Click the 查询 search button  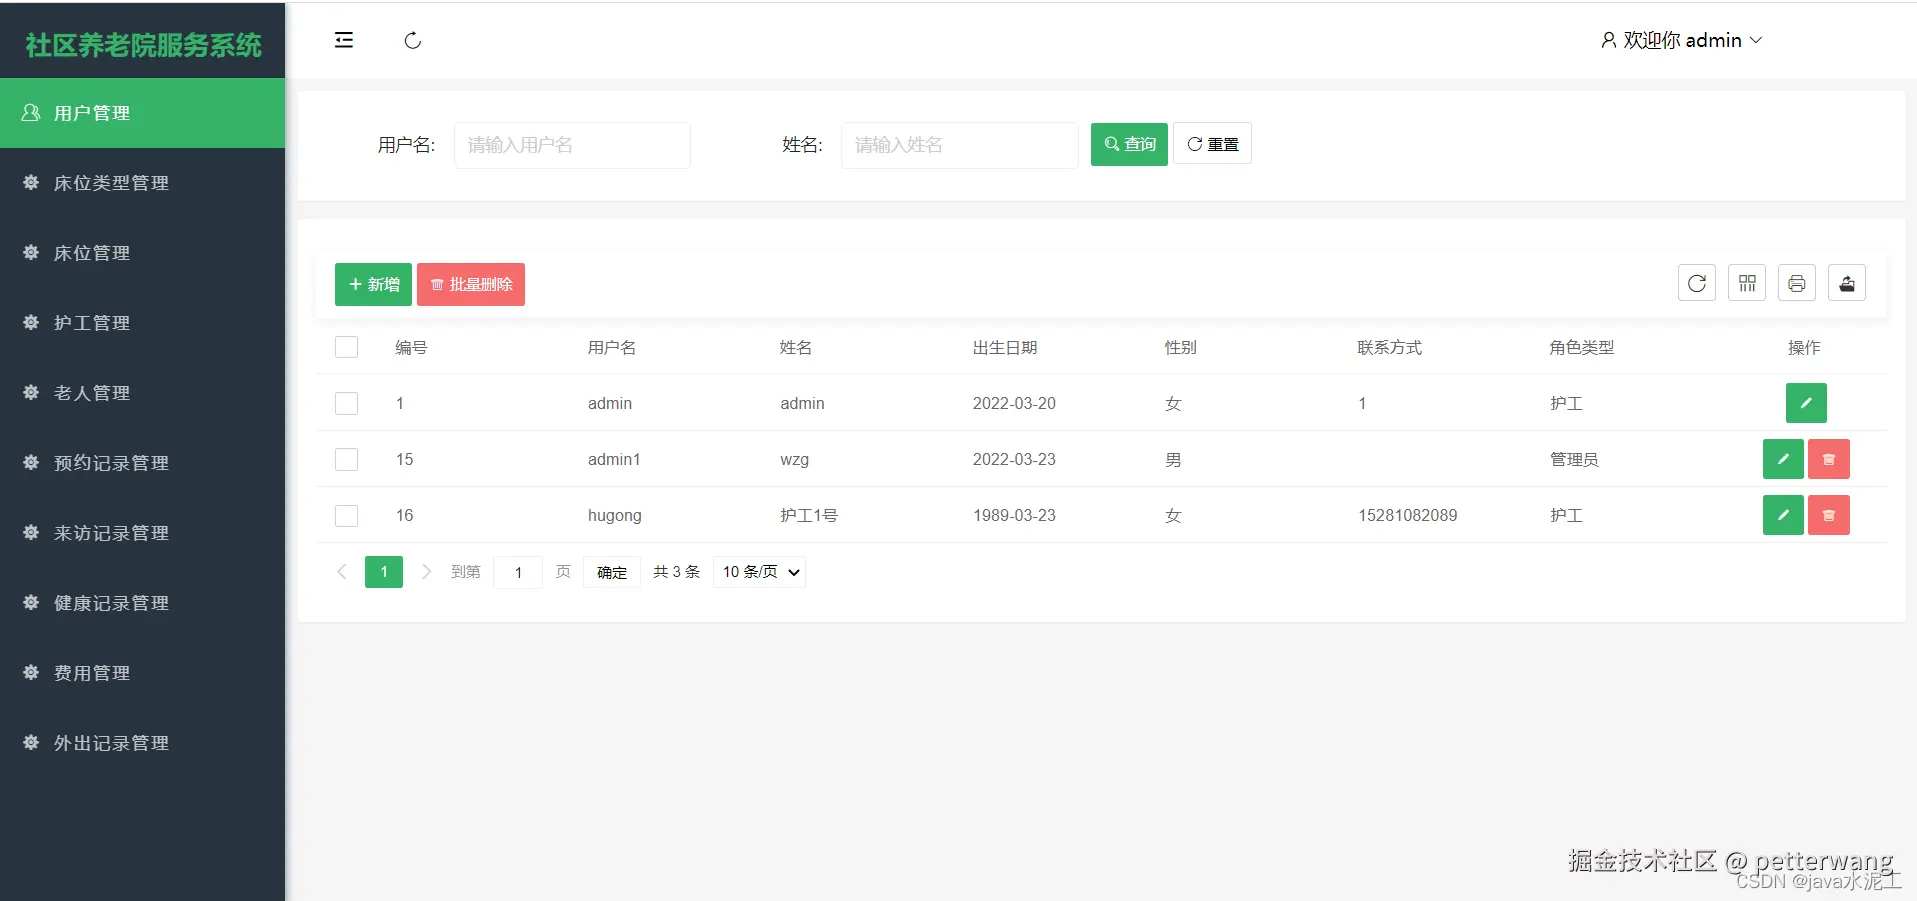coord(1129,144)
